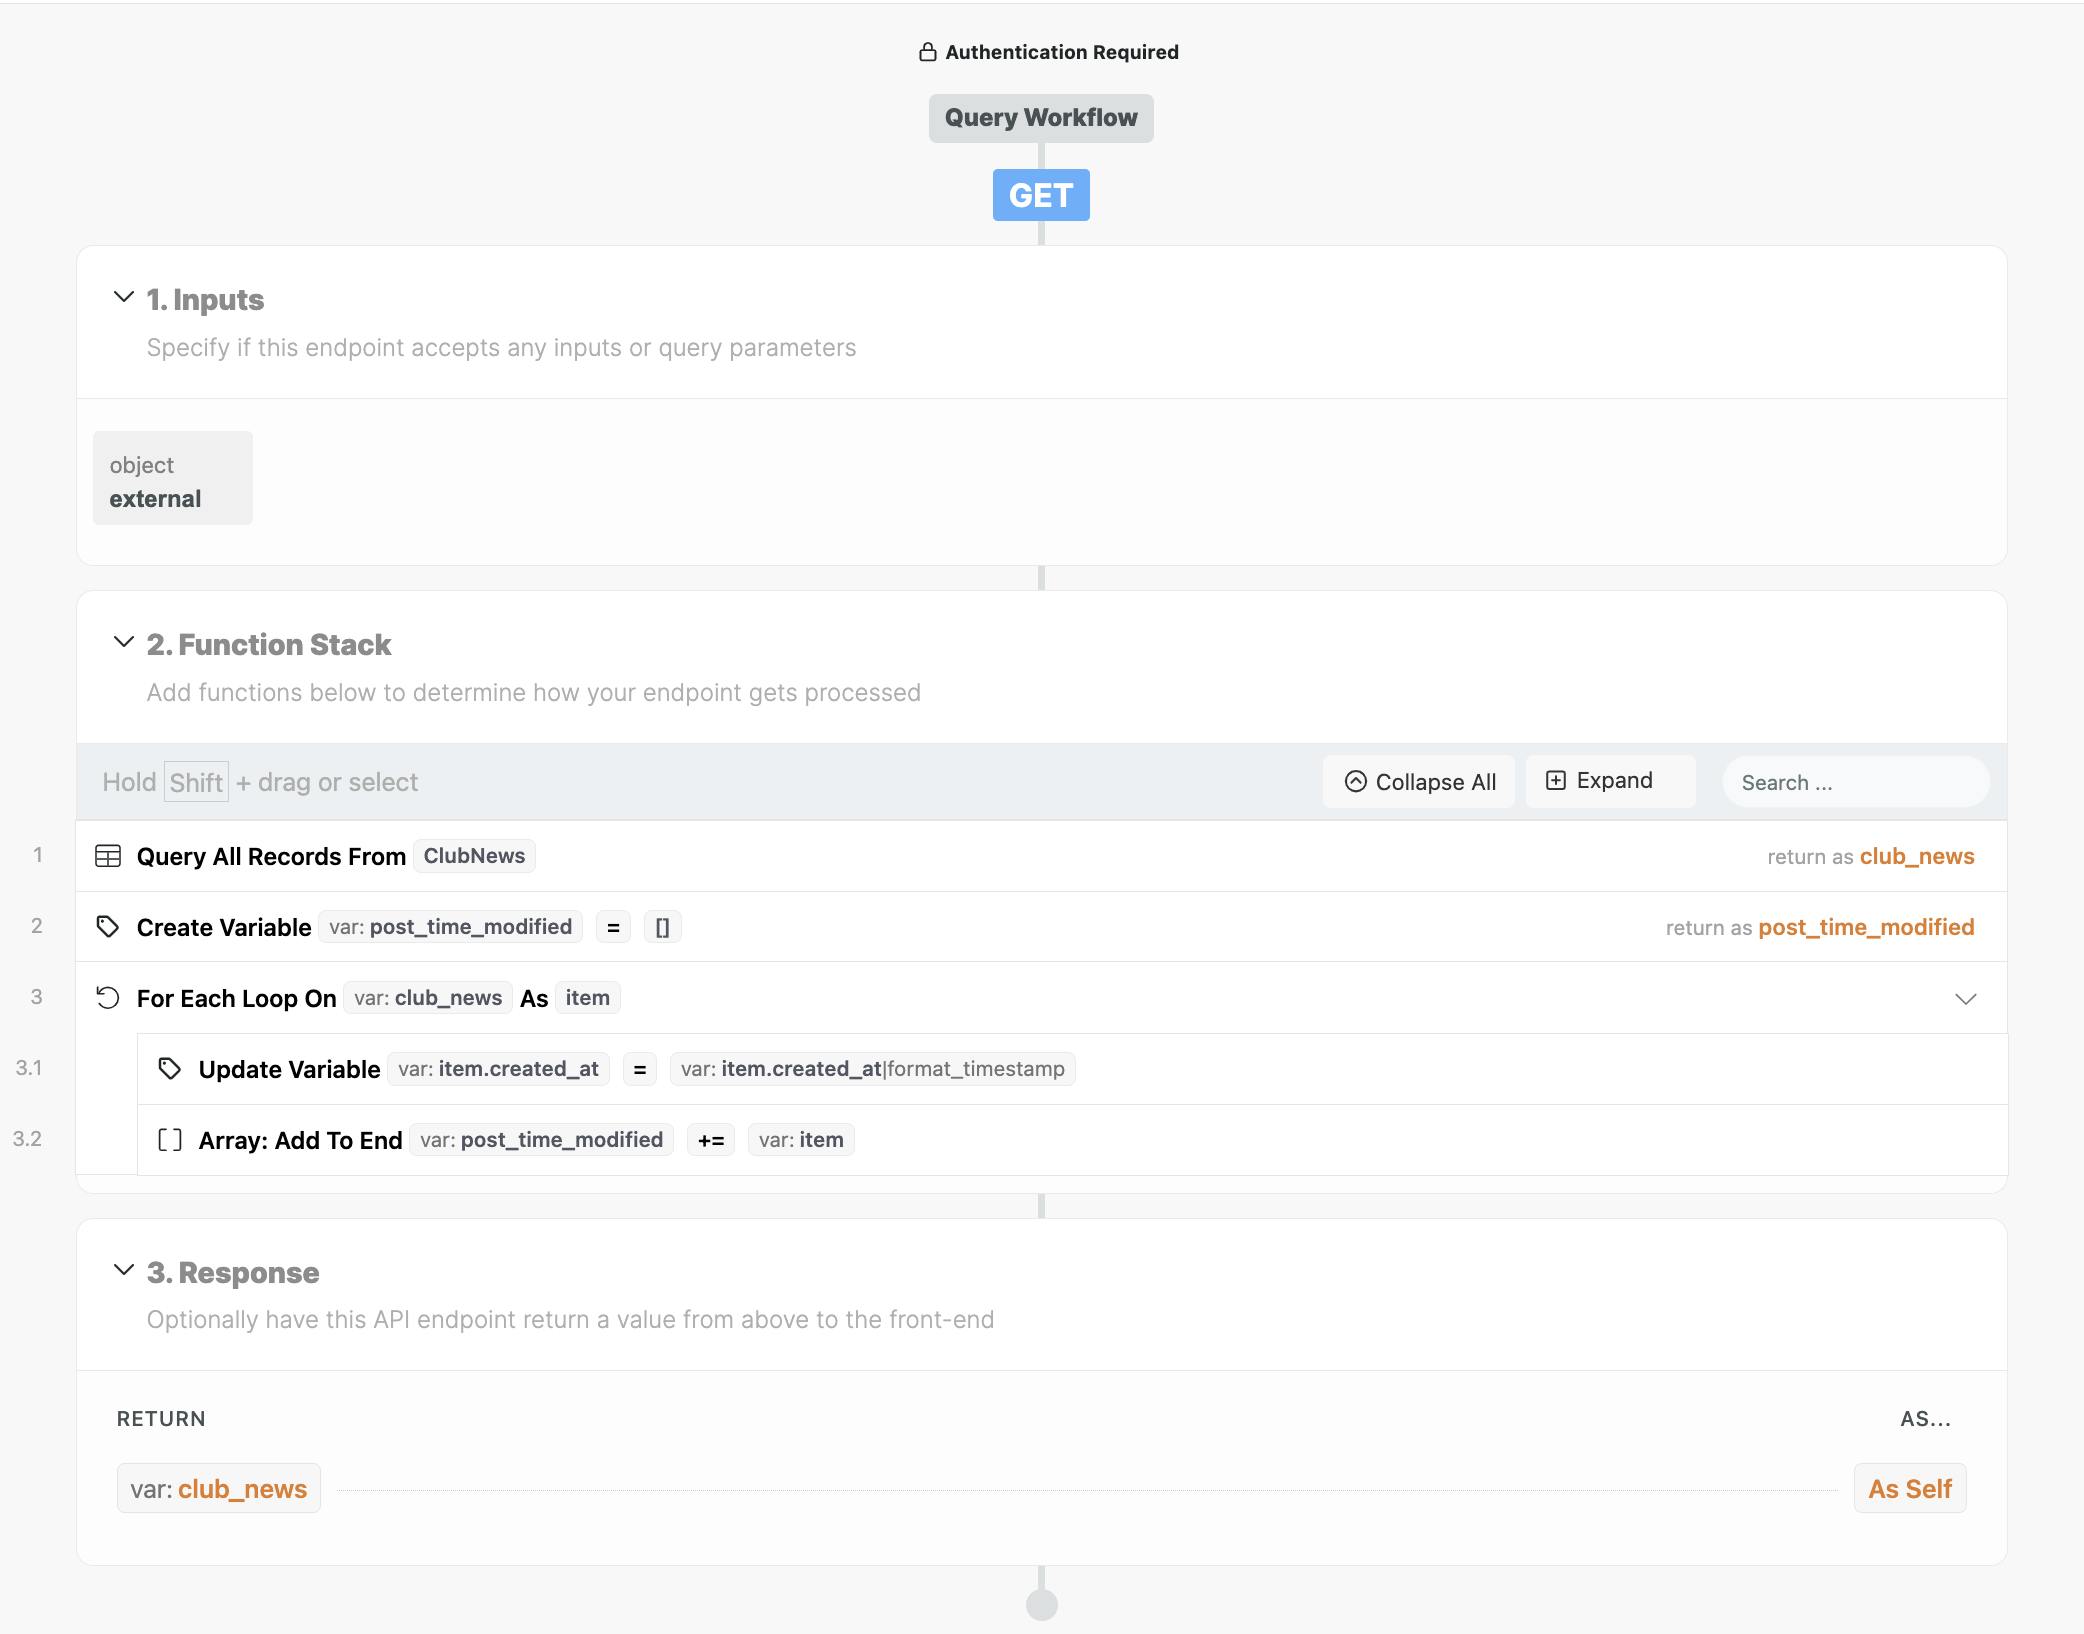The image size is (2084, 1634).
Task: Select the object external input chip
Action: point(172,478)
